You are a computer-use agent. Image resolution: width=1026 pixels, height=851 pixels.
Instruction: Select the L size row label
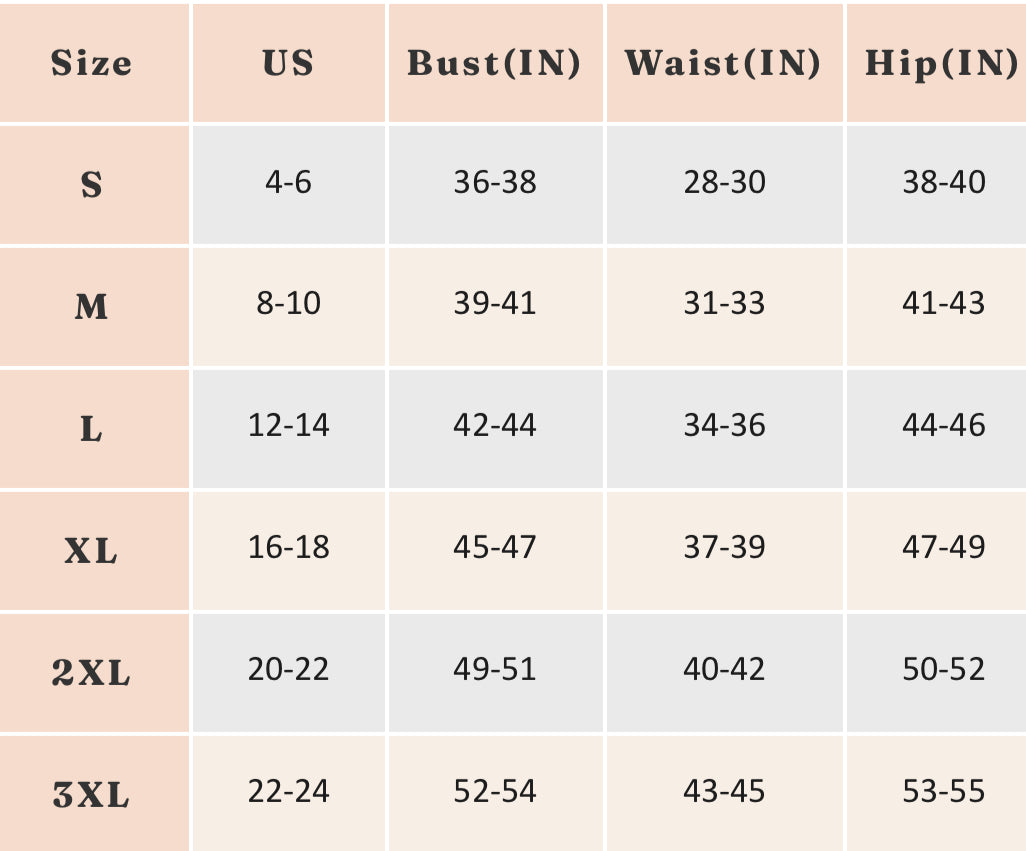pos(91,429)
